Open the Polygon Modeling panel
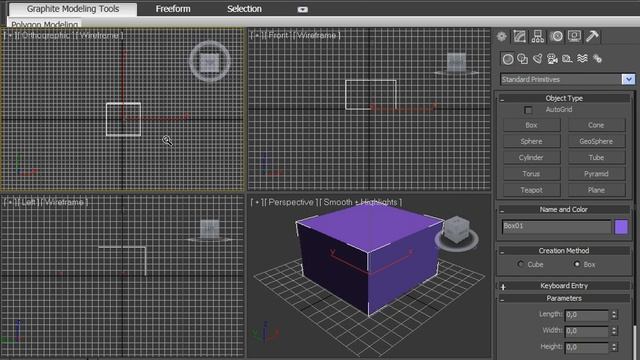 coord(44,24)
